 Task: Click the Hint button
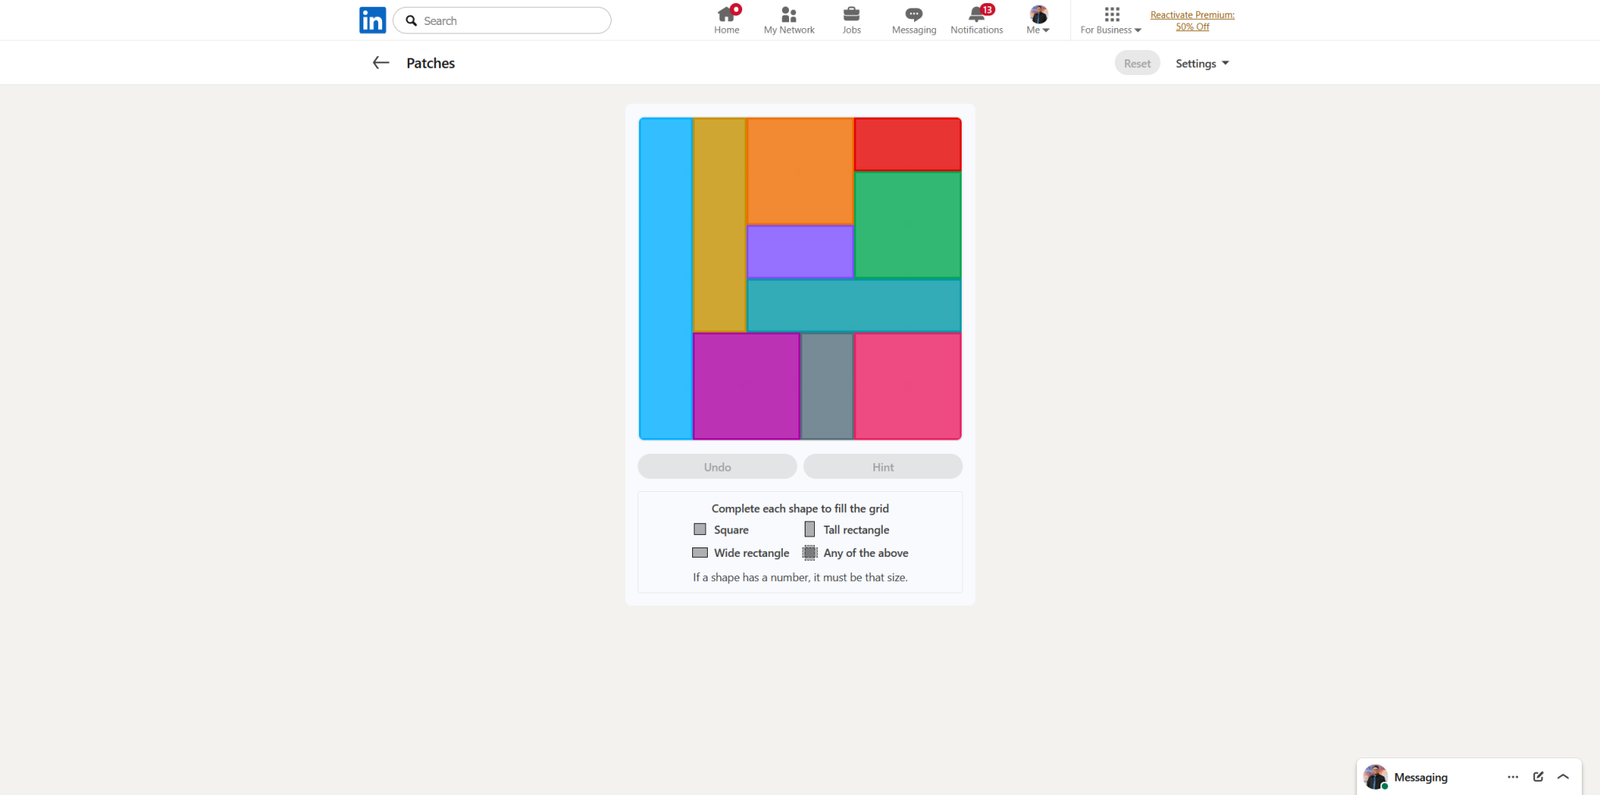[882, 467]
